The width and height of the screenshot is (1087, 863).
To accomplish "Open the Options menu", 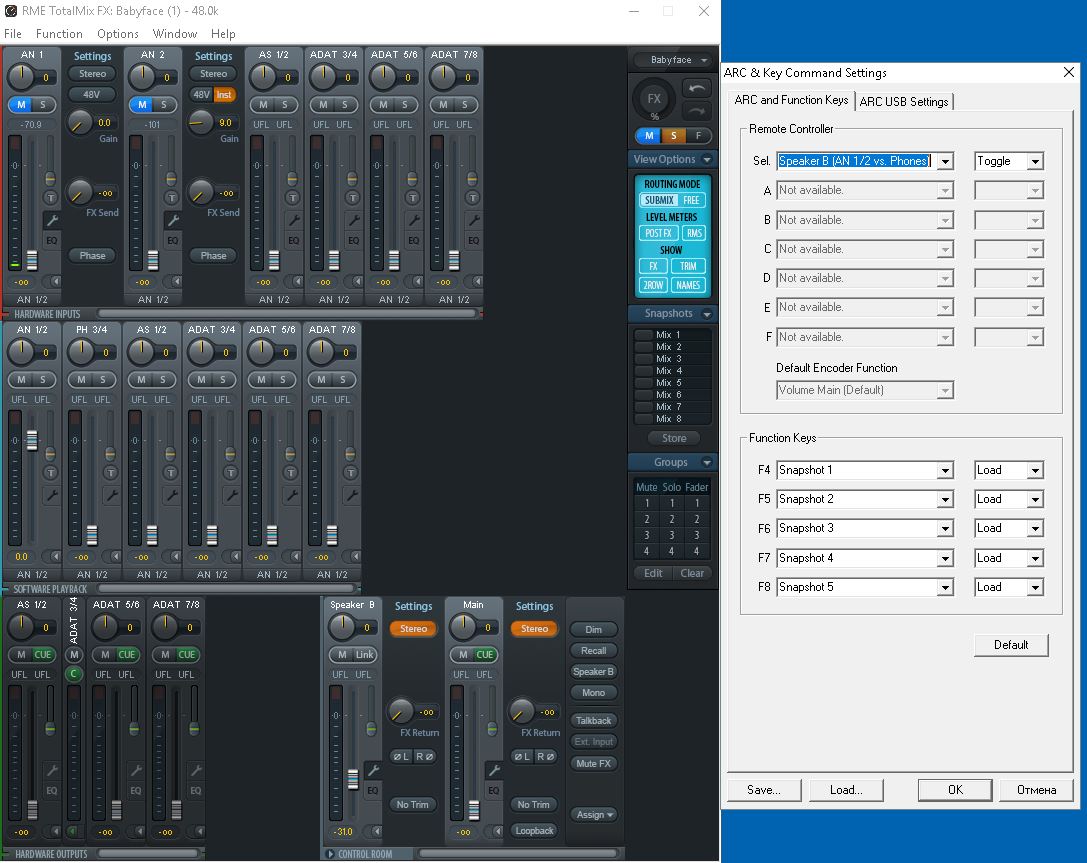I will pos(118,34).
